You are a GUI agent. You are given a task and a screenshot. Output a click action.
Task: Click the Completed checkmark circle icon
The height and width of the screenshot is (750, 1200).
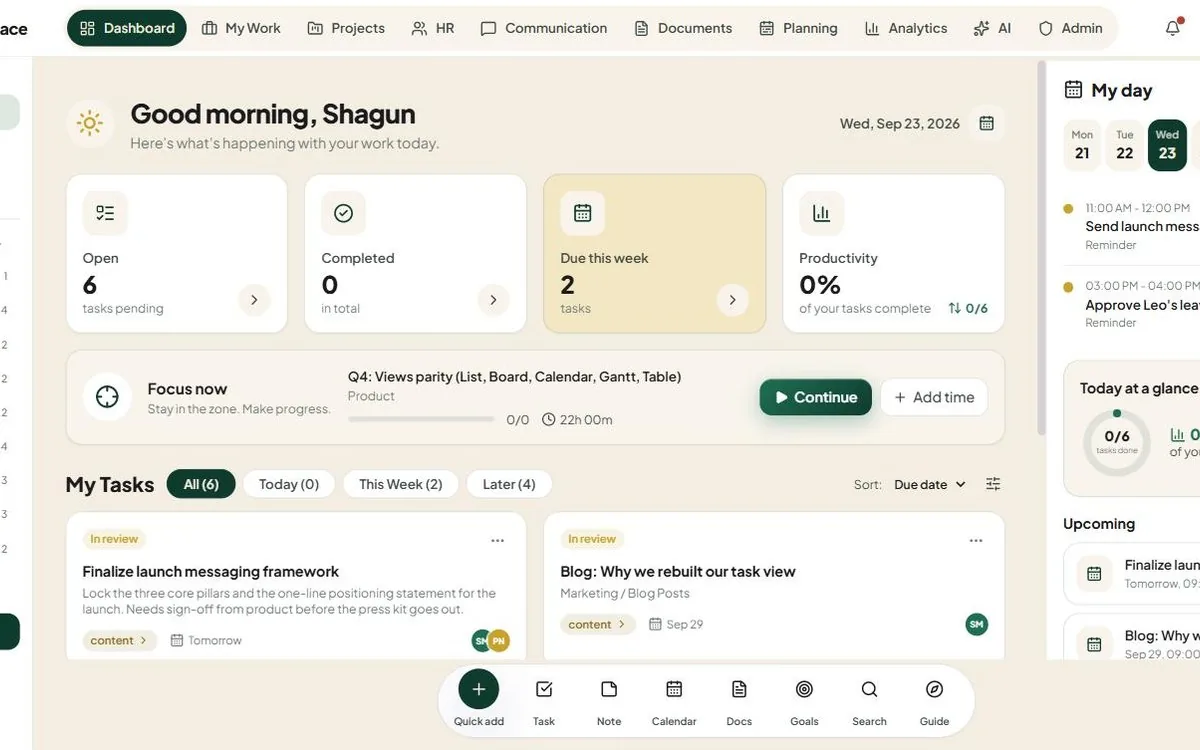[x=343, y=213]
